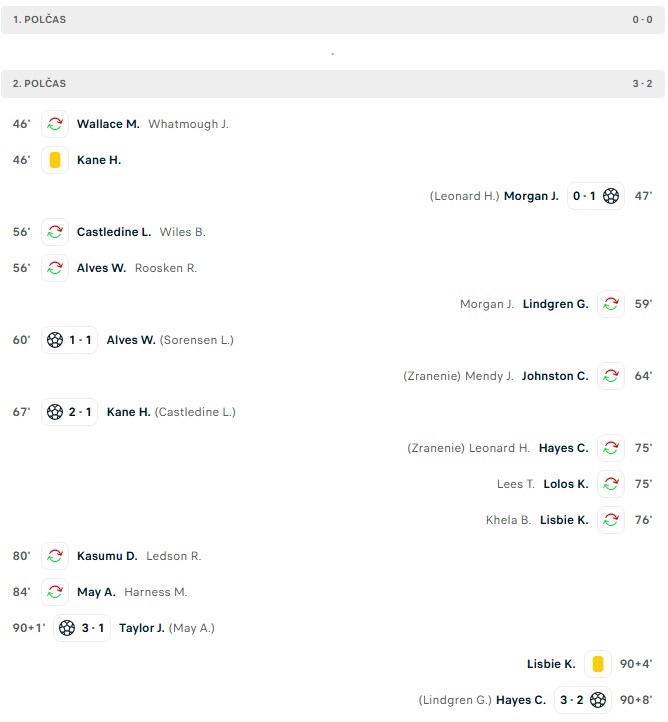Click the 1-1 goal ball icon
The image size is (668, 722).
tap(55, 340)
